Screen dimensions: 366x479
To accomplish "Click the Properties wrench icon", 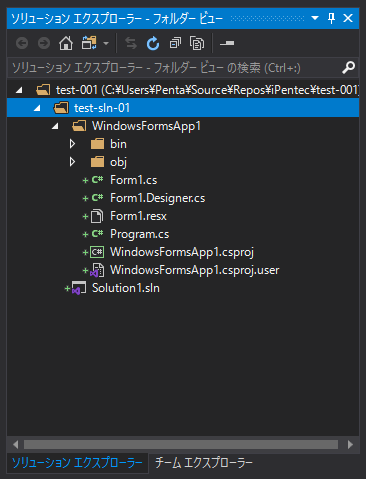I will coord(227,43).
